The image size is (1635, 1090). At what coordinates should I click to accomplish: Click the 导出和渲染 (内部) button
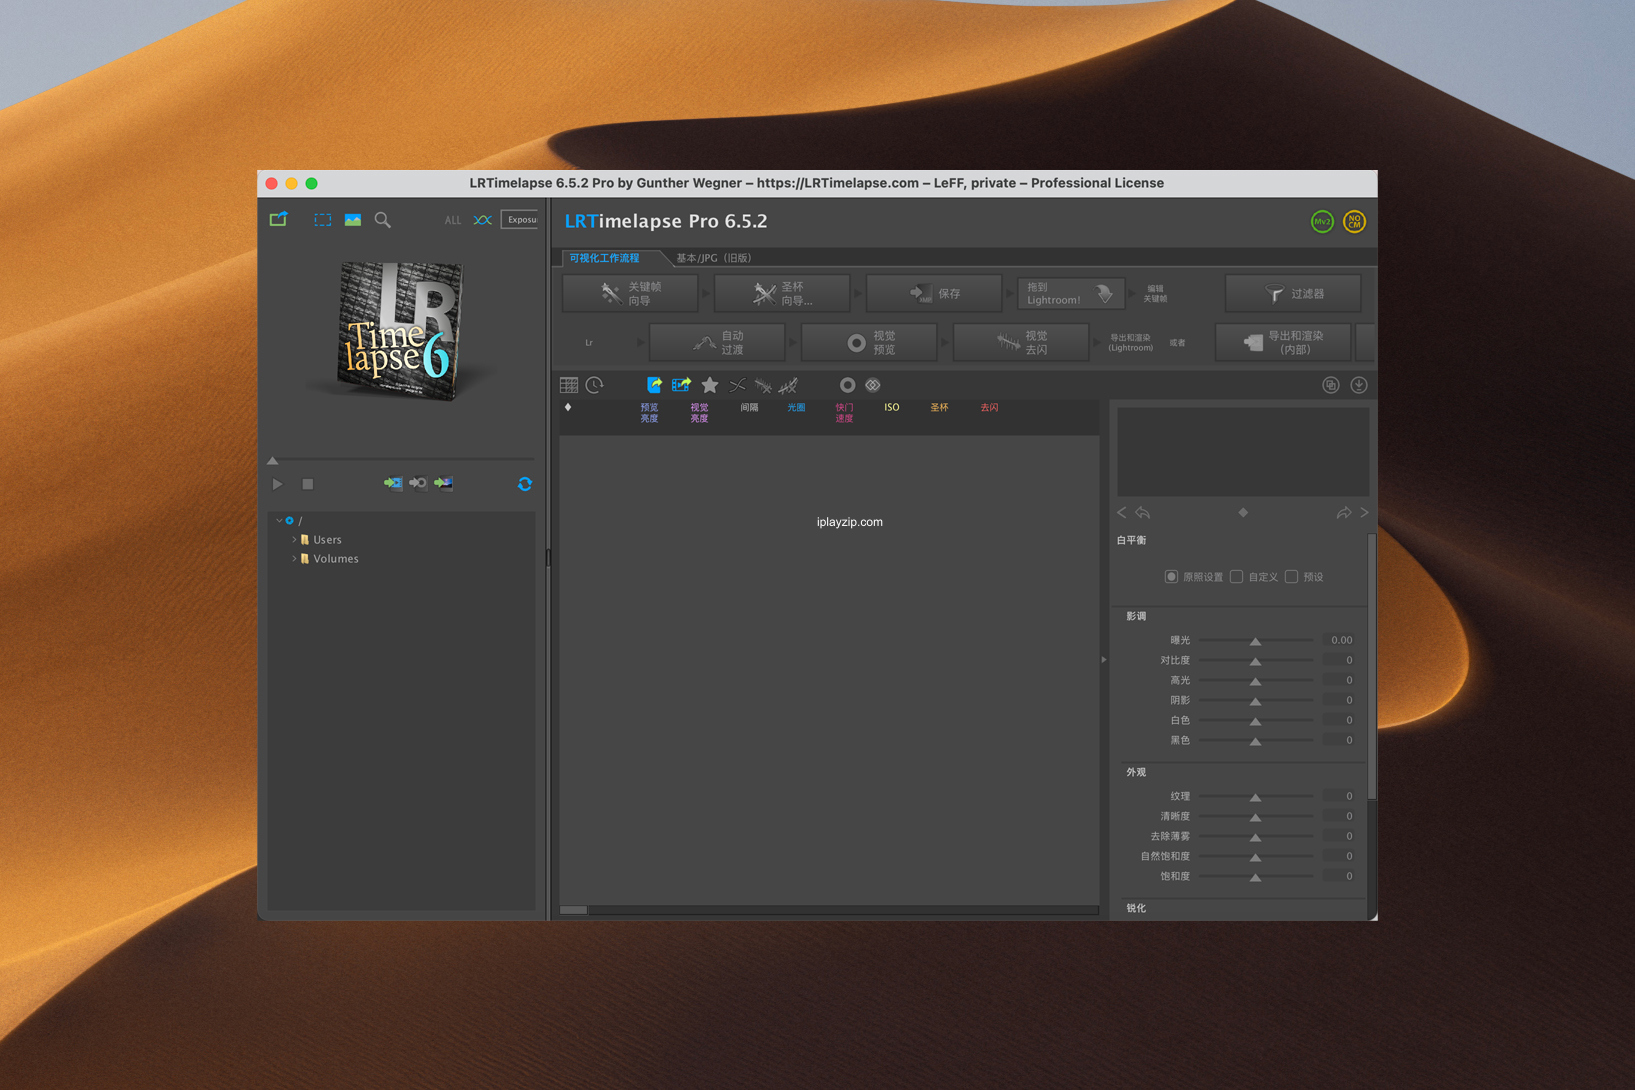pyautogui.click(x=1283, y=342)
